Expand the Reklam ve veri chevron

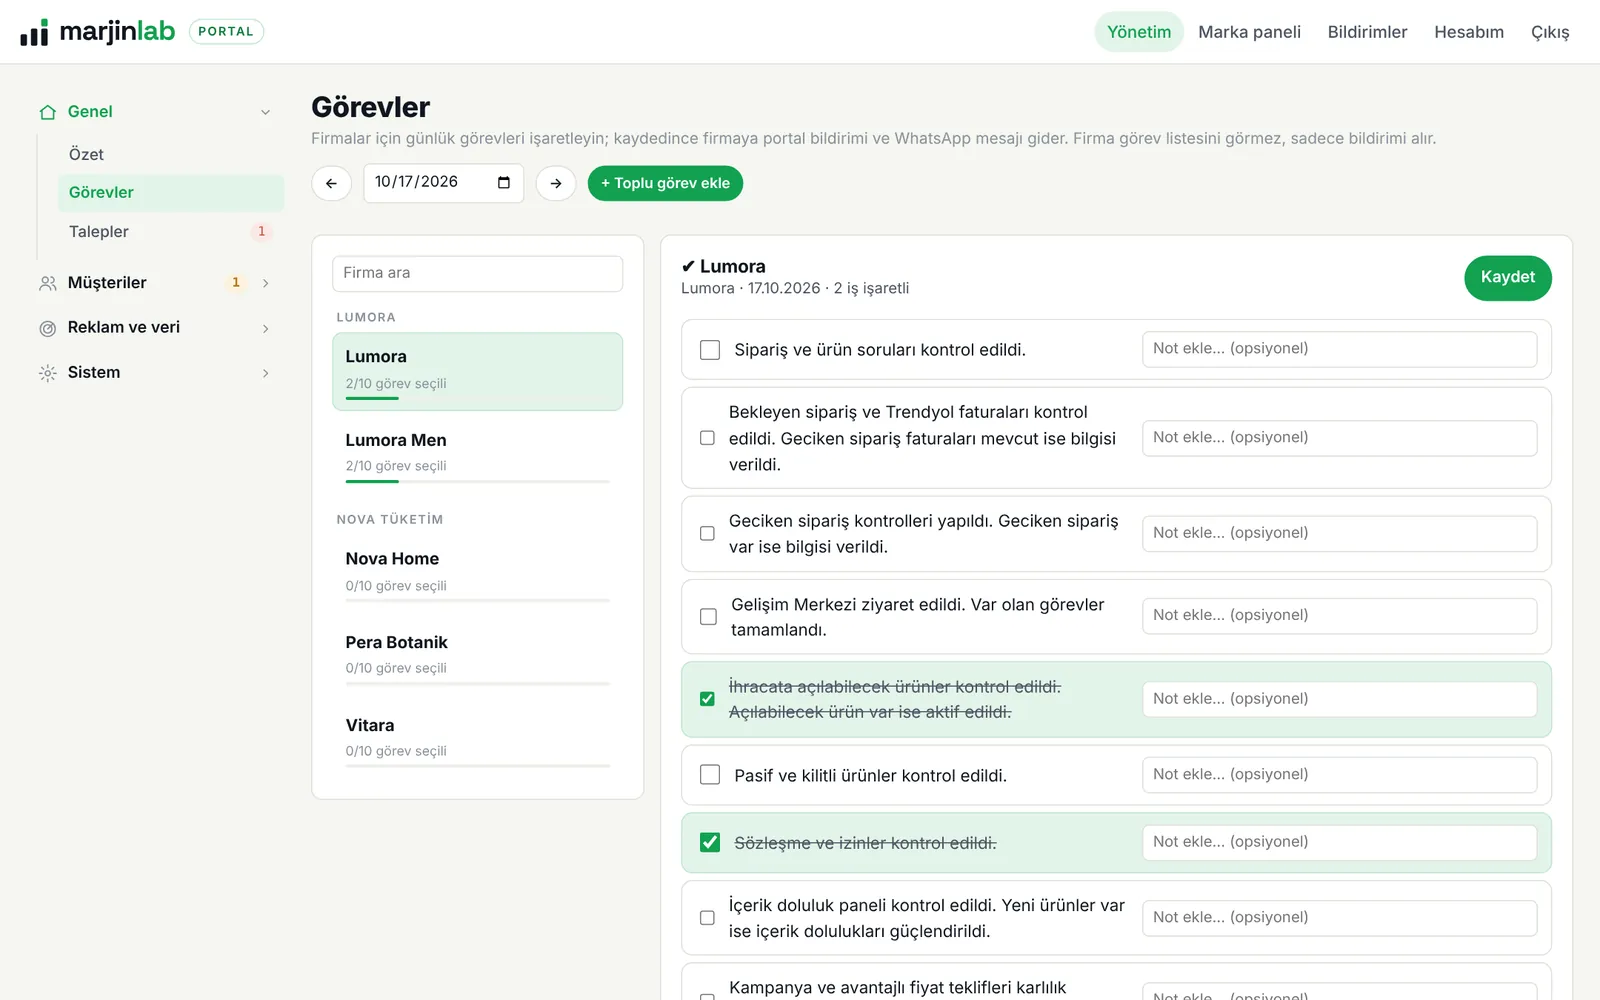[x=265, y=328]
